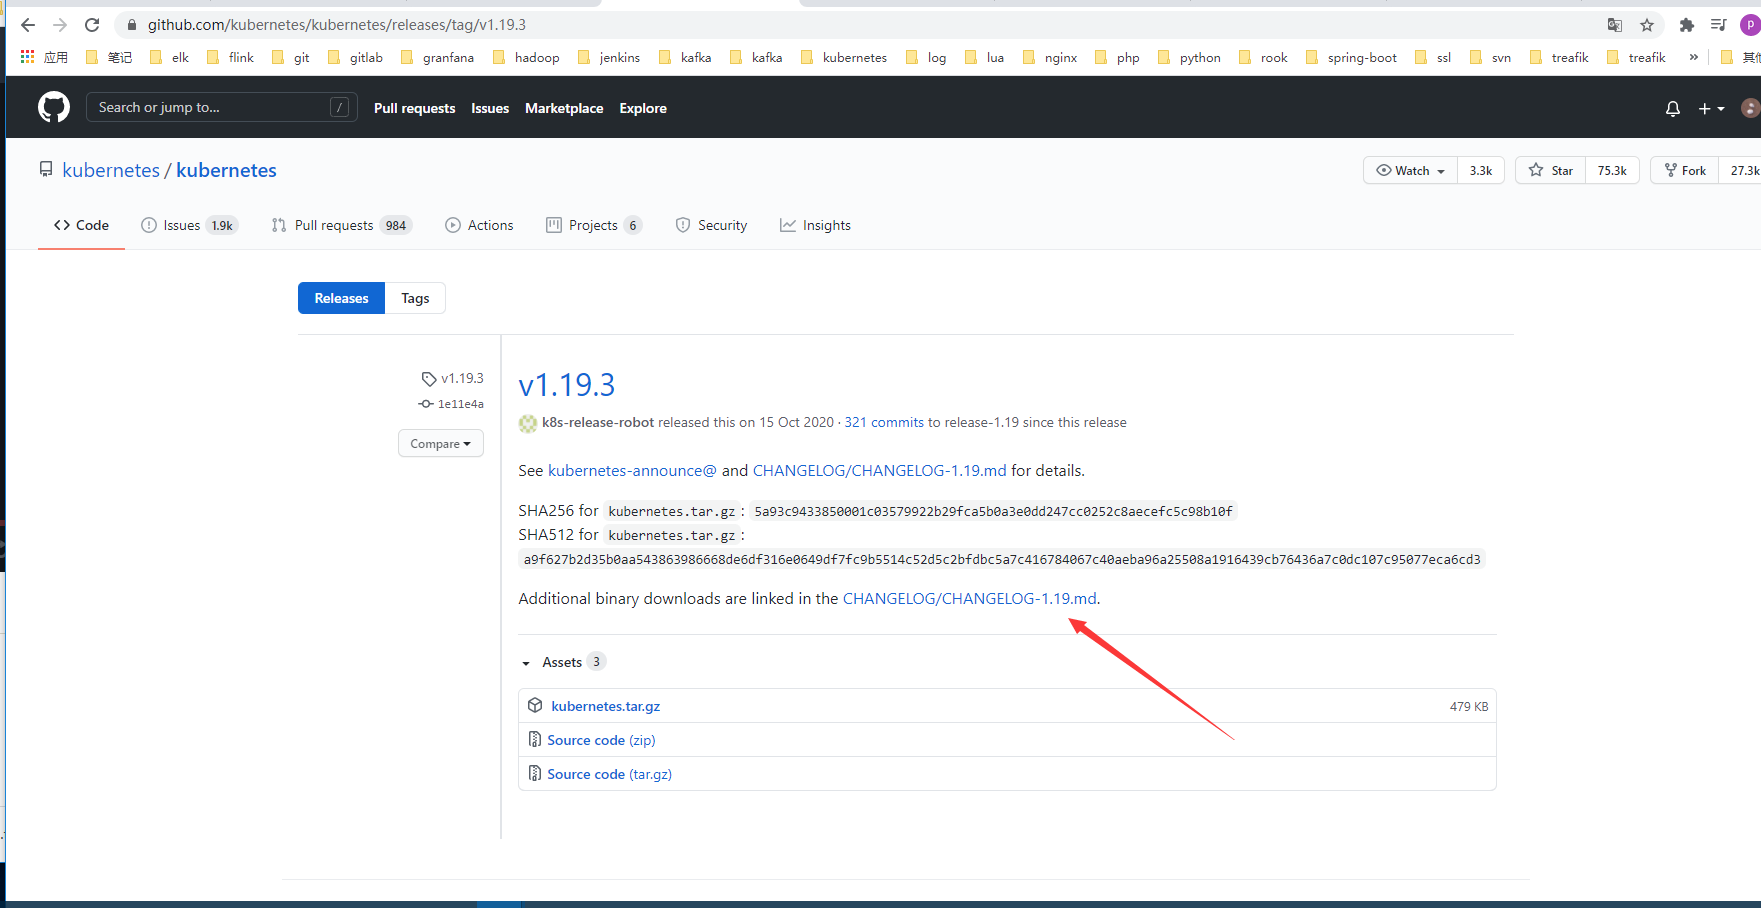Screen dimensions: 1761x908
Task: Click the translate page icon in address bar
Action: (1614, 25)
